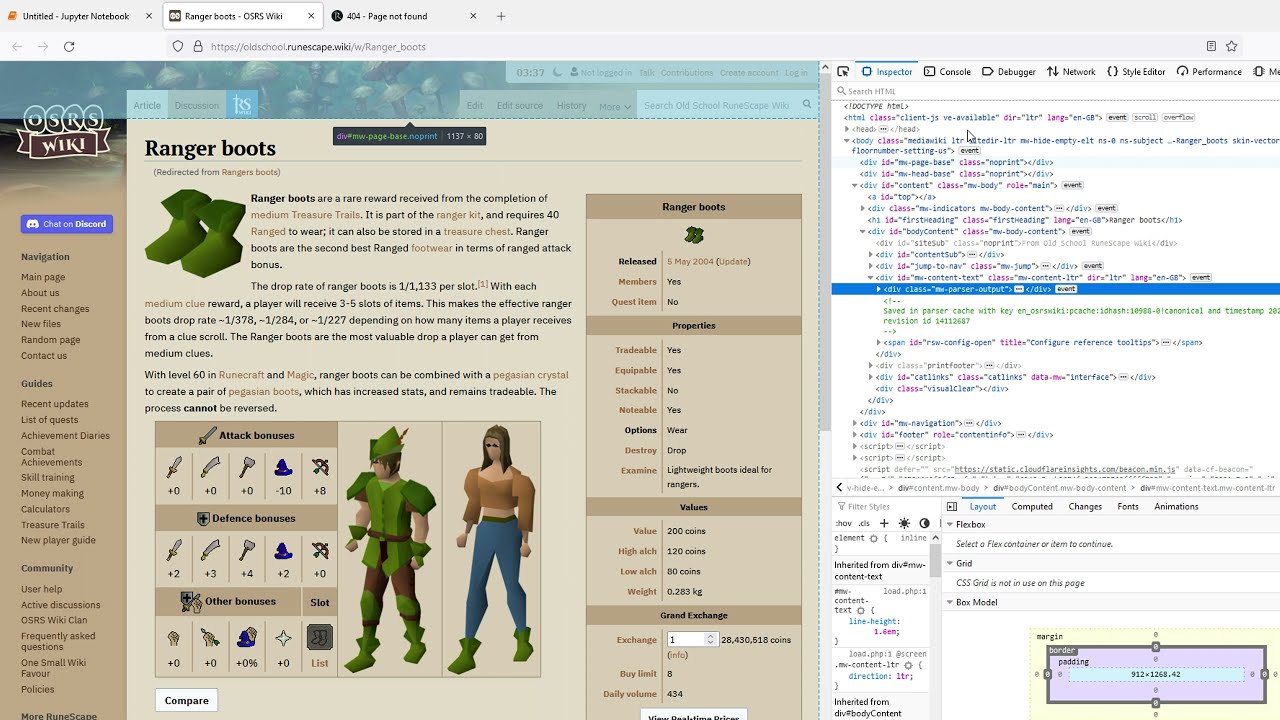Toggle the .cls class panel
Image resolution: width=1280 pixels, height=720 pixels.
point(864,523)
